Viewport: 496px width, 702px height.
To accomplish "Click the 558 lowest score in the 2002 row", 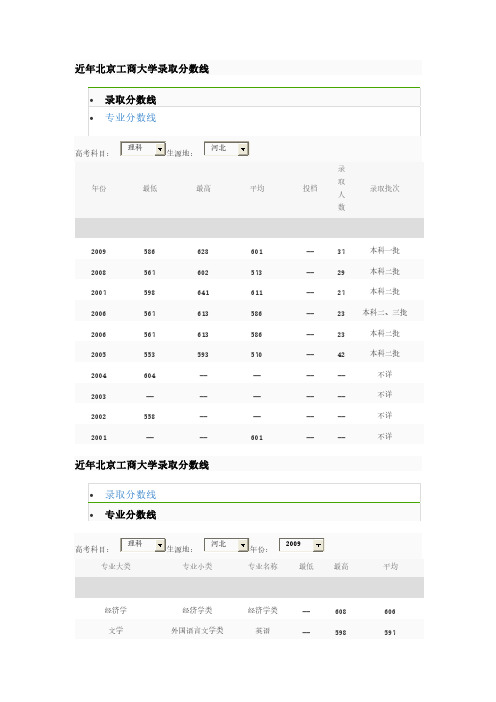I will (150, 417).
